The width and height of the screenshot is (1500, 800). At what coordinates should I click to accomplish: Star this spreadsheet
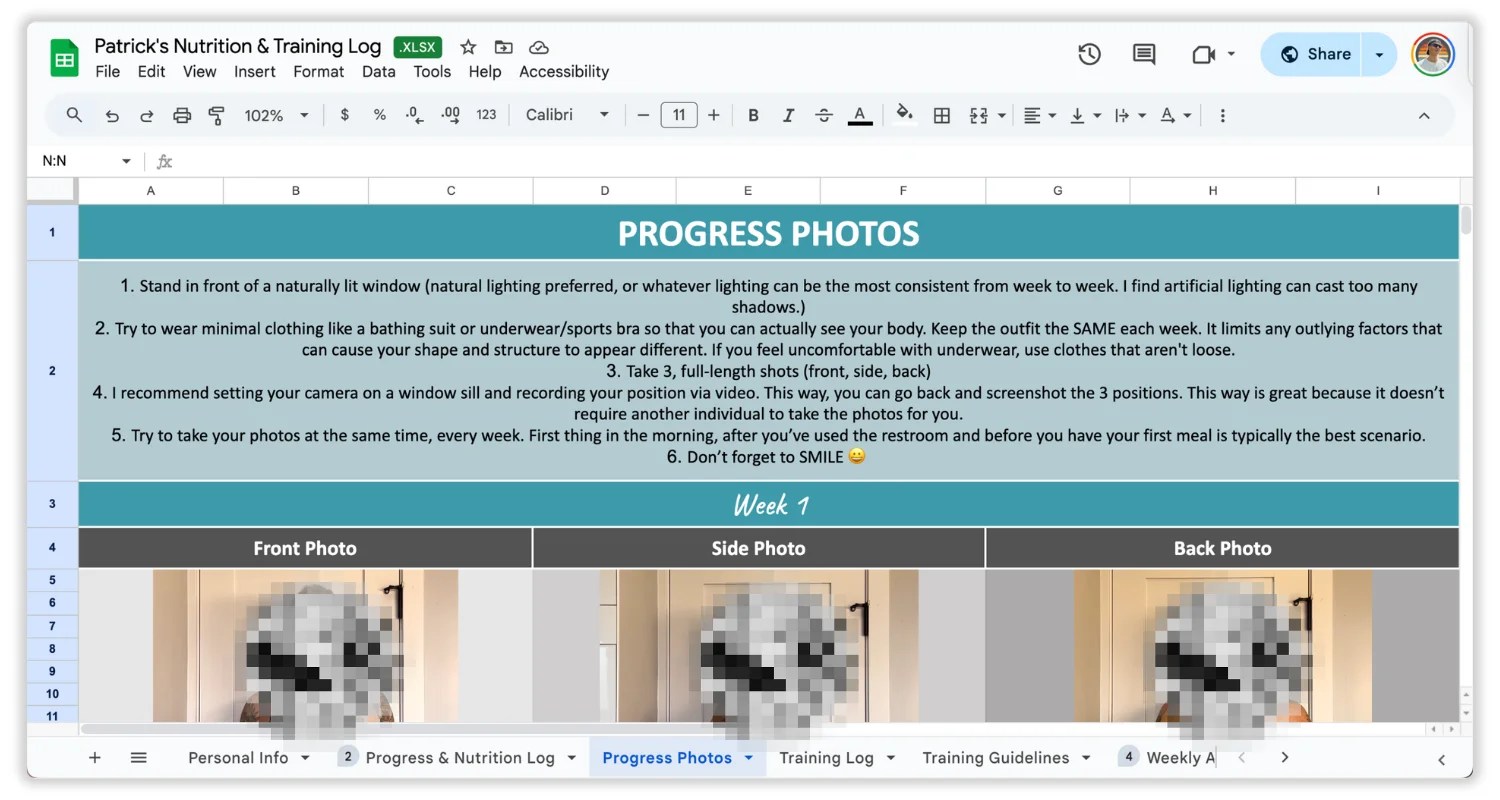[x=468, y=47]
